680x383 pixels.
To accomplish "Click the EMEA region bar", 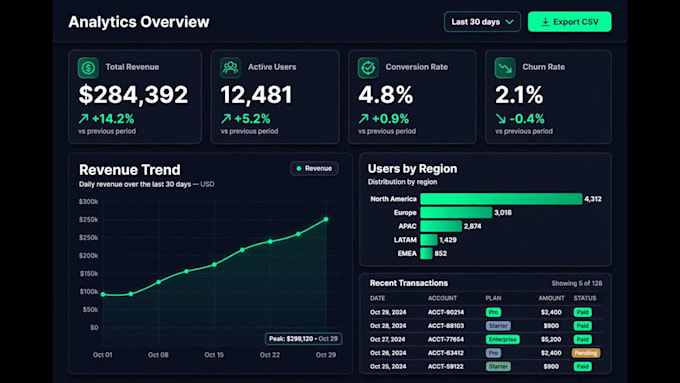I will [426, 253].
